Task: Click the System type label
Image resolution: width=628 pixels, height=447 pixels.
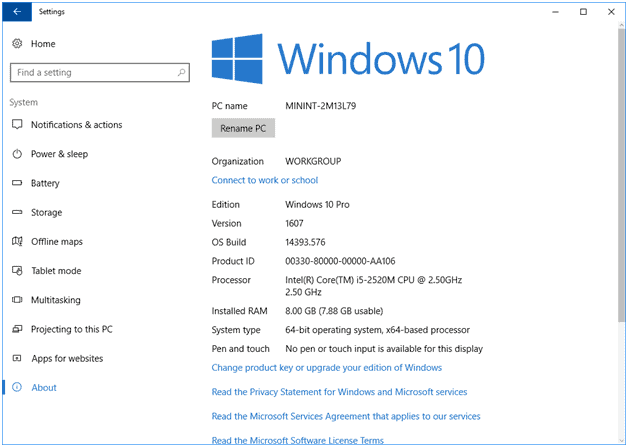Action: 236,330
